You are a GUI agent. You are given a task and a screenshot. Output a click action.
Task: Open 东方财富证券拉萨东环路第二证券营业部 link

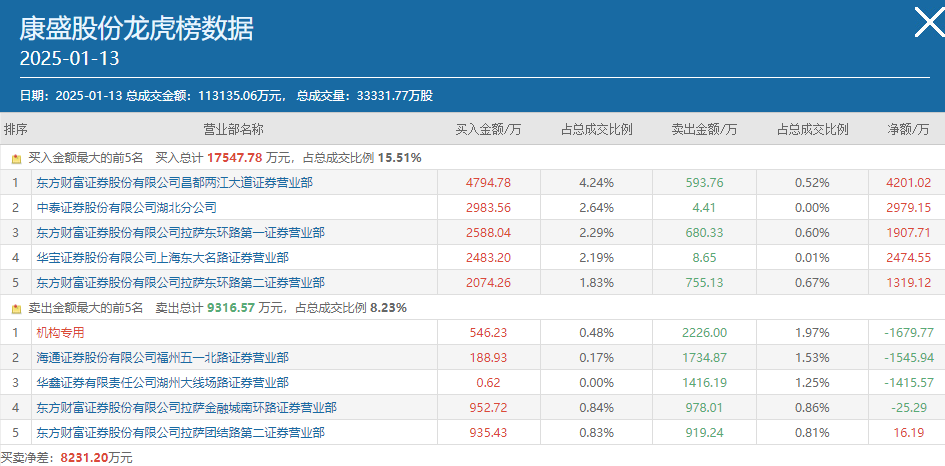180,283
